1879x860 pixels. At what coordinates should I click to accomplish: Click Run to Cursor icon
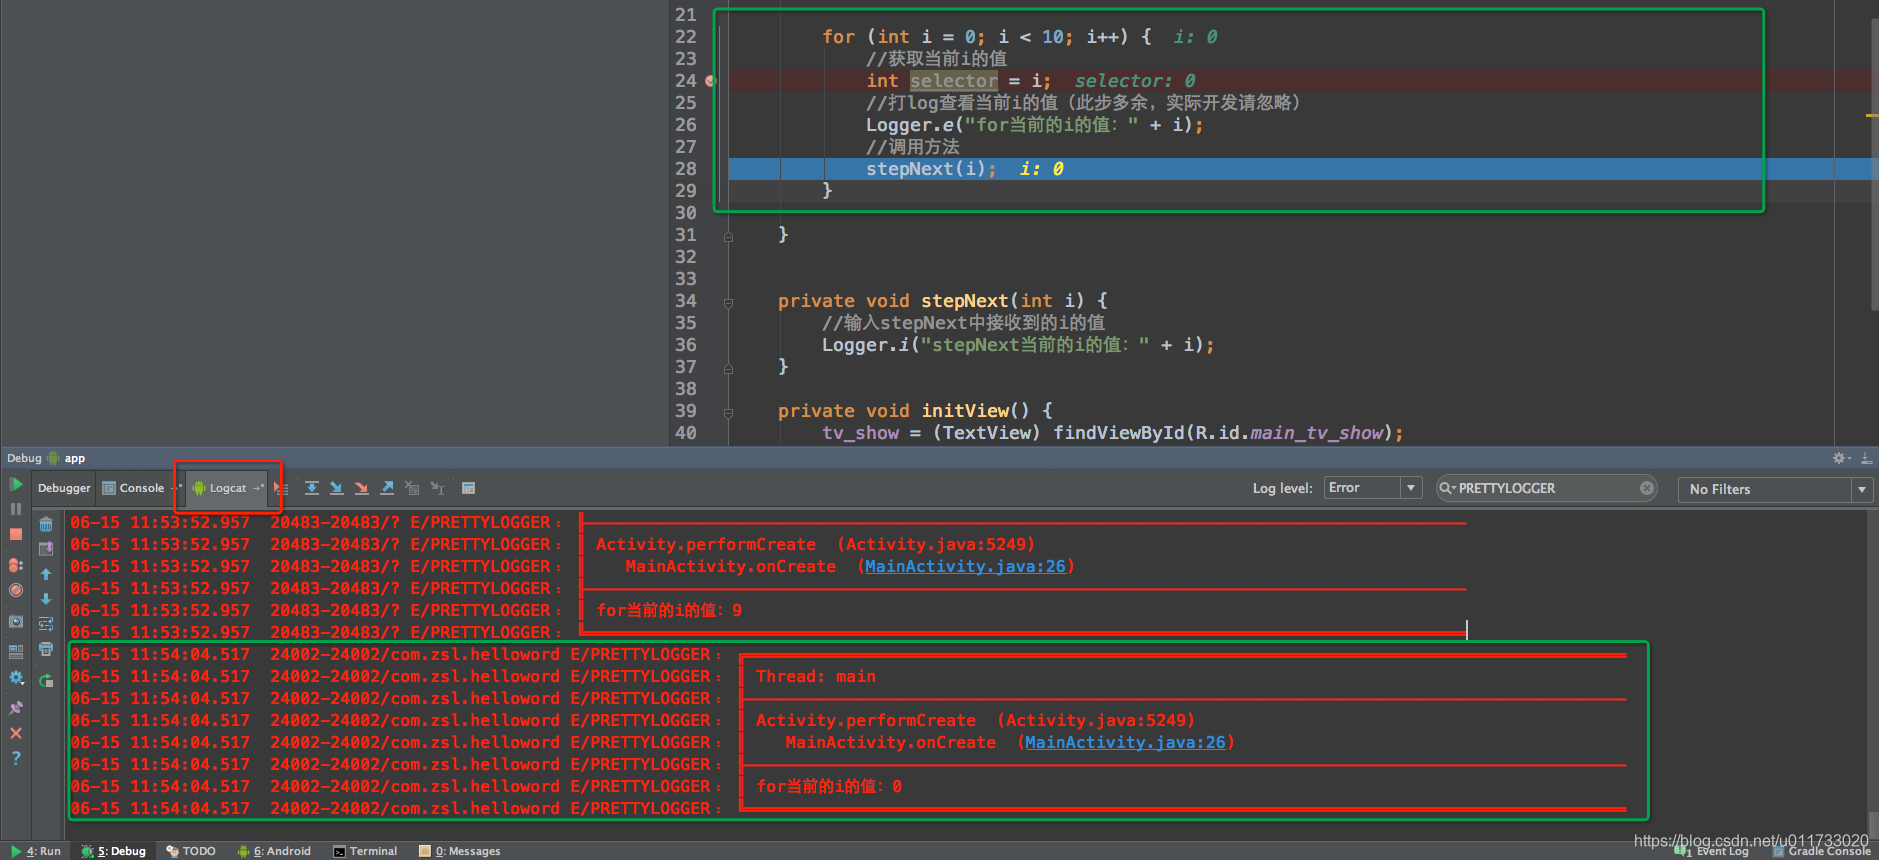[x=437, y=488]
